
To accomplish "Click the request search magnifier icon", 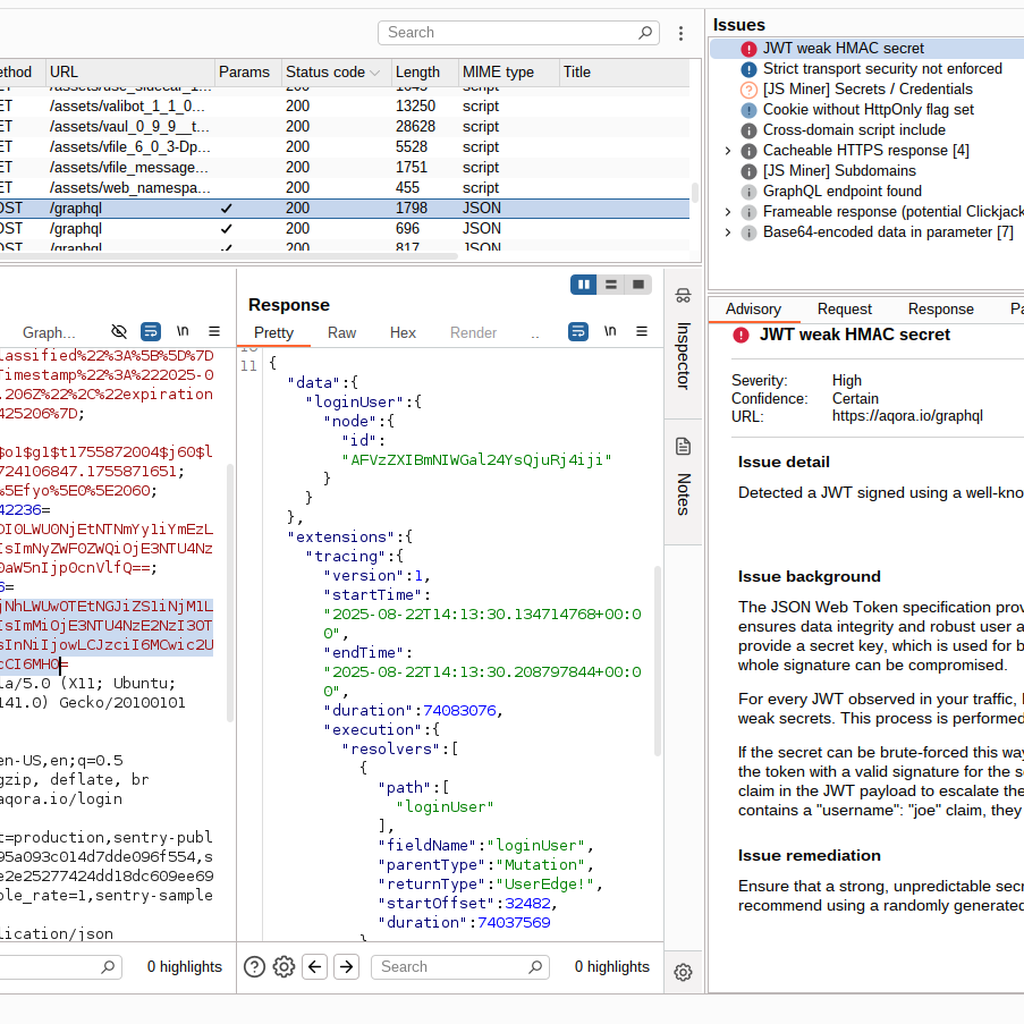I will [x=108, y=967].
